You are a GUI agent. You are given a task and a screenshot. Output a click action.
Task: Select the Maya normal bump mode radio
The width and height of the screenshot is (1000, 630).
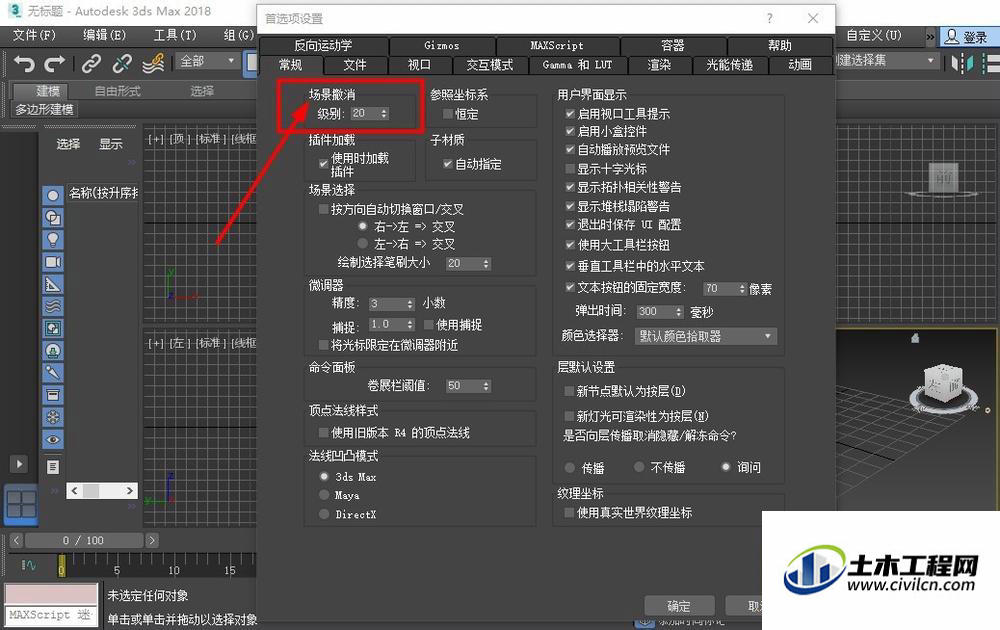[x=324, y=495]
